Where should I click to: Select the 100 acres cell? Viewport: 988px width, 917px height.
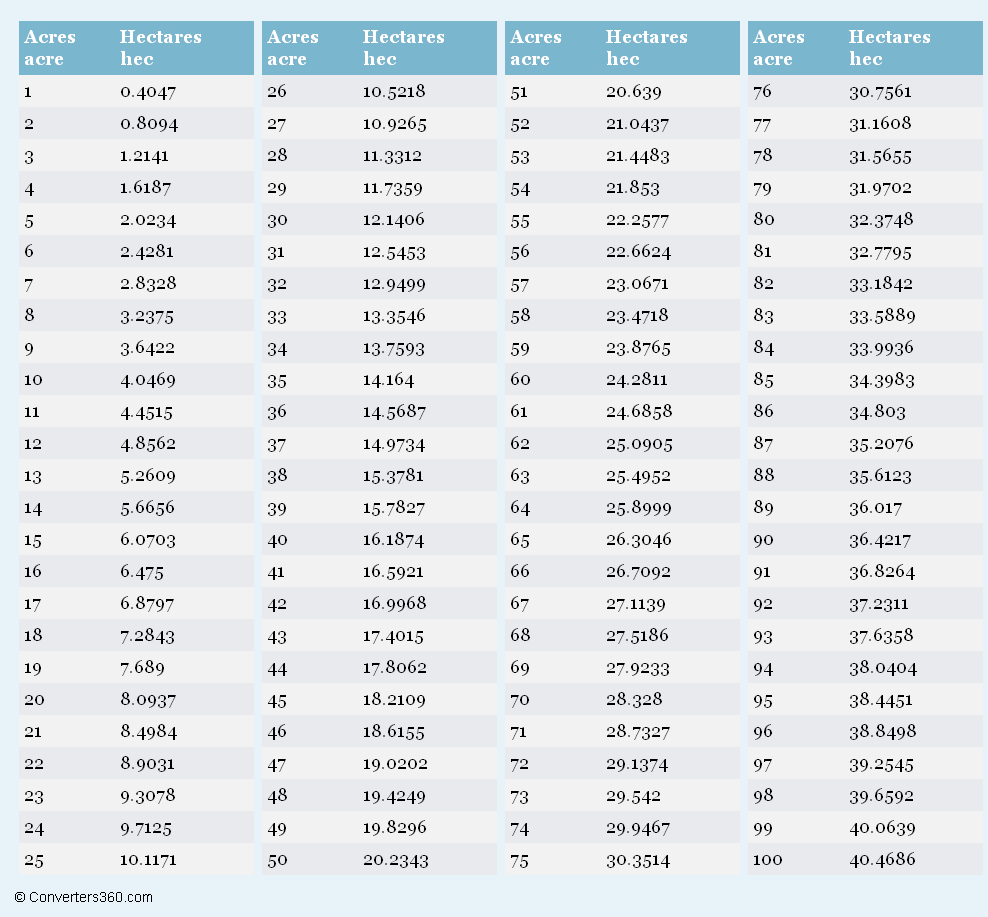point(767,860)
